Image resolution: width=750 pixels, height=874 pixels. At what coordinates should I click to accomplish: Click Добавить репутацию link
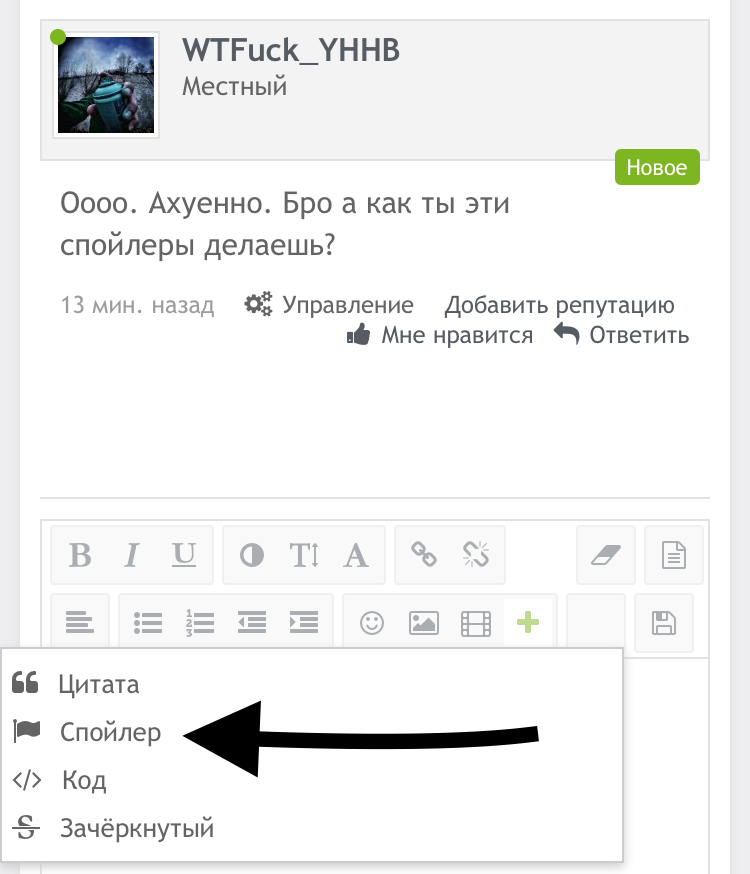point(559,305)
